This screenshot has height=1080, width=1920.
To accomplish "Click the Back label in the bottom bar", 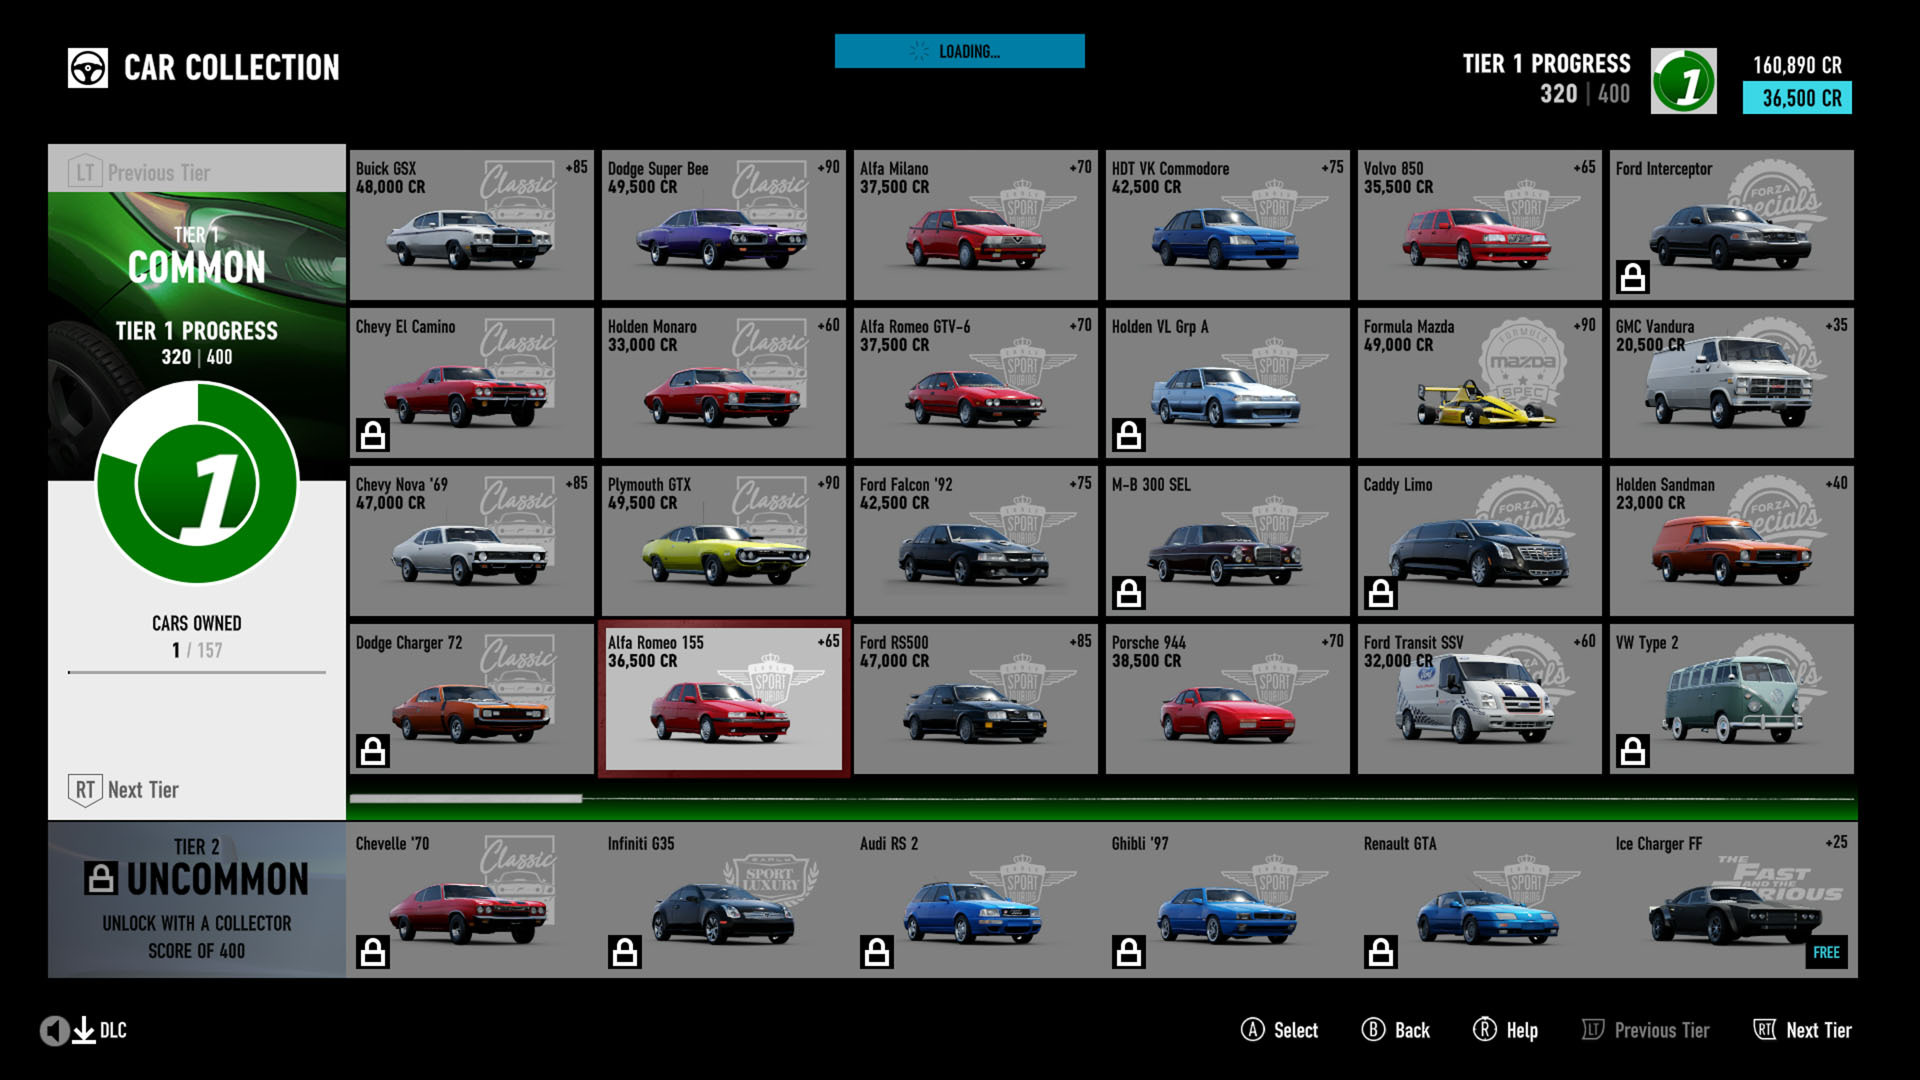I will tap(1412, 1030).
